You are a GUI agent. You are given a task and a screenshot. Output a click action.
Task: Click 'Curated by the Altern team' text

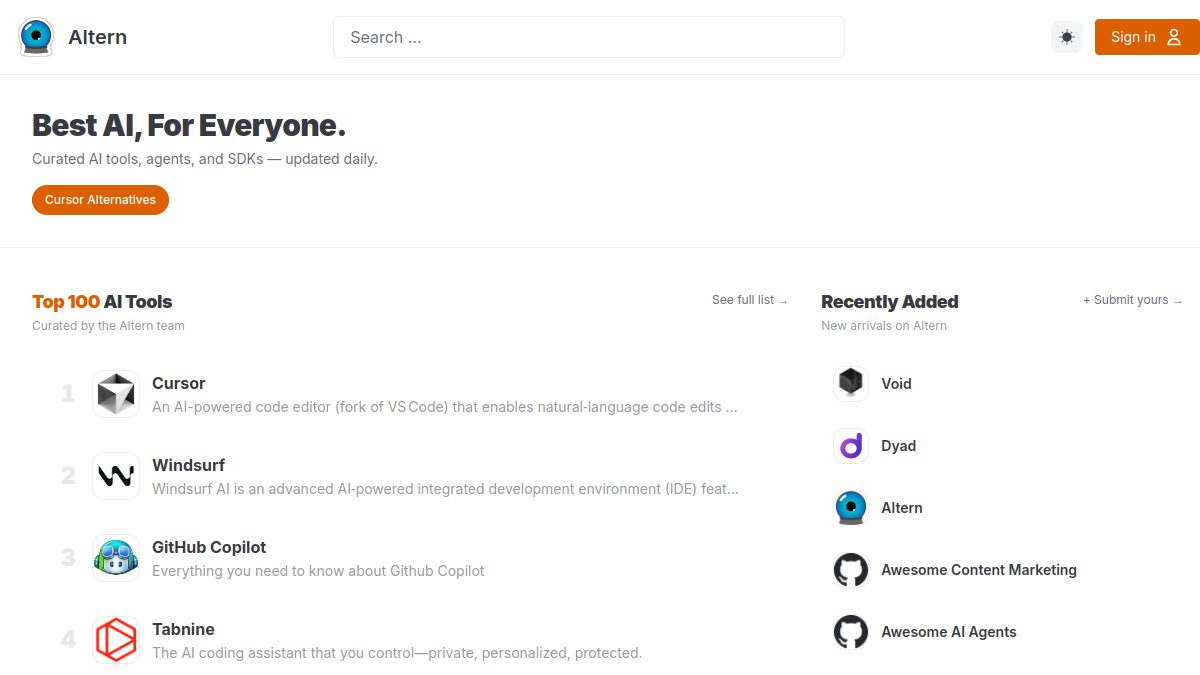tap(108, 326)
